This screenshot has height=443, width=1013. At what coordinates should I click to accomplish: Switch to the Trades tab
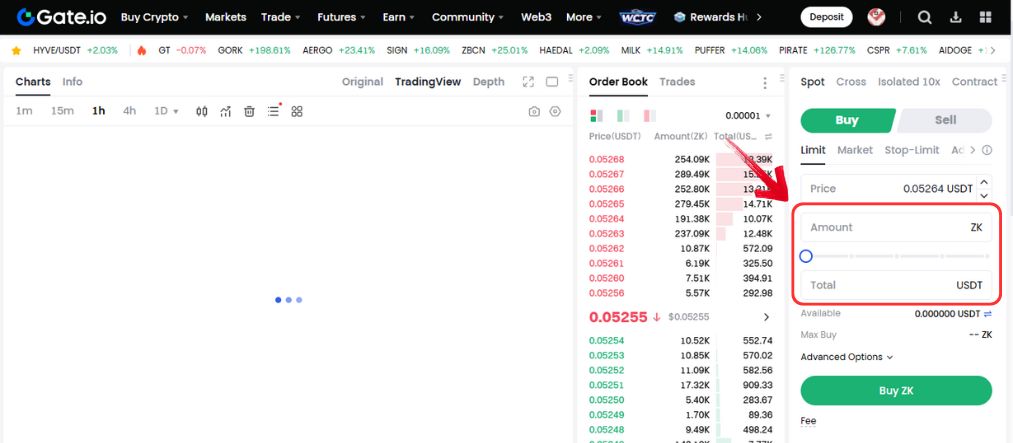tap(677, 82)
